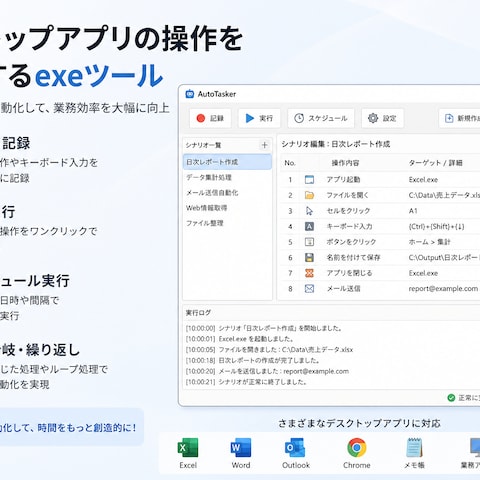
Task: Select the アプリ起動 step text
Action: (x=343, y=180)
